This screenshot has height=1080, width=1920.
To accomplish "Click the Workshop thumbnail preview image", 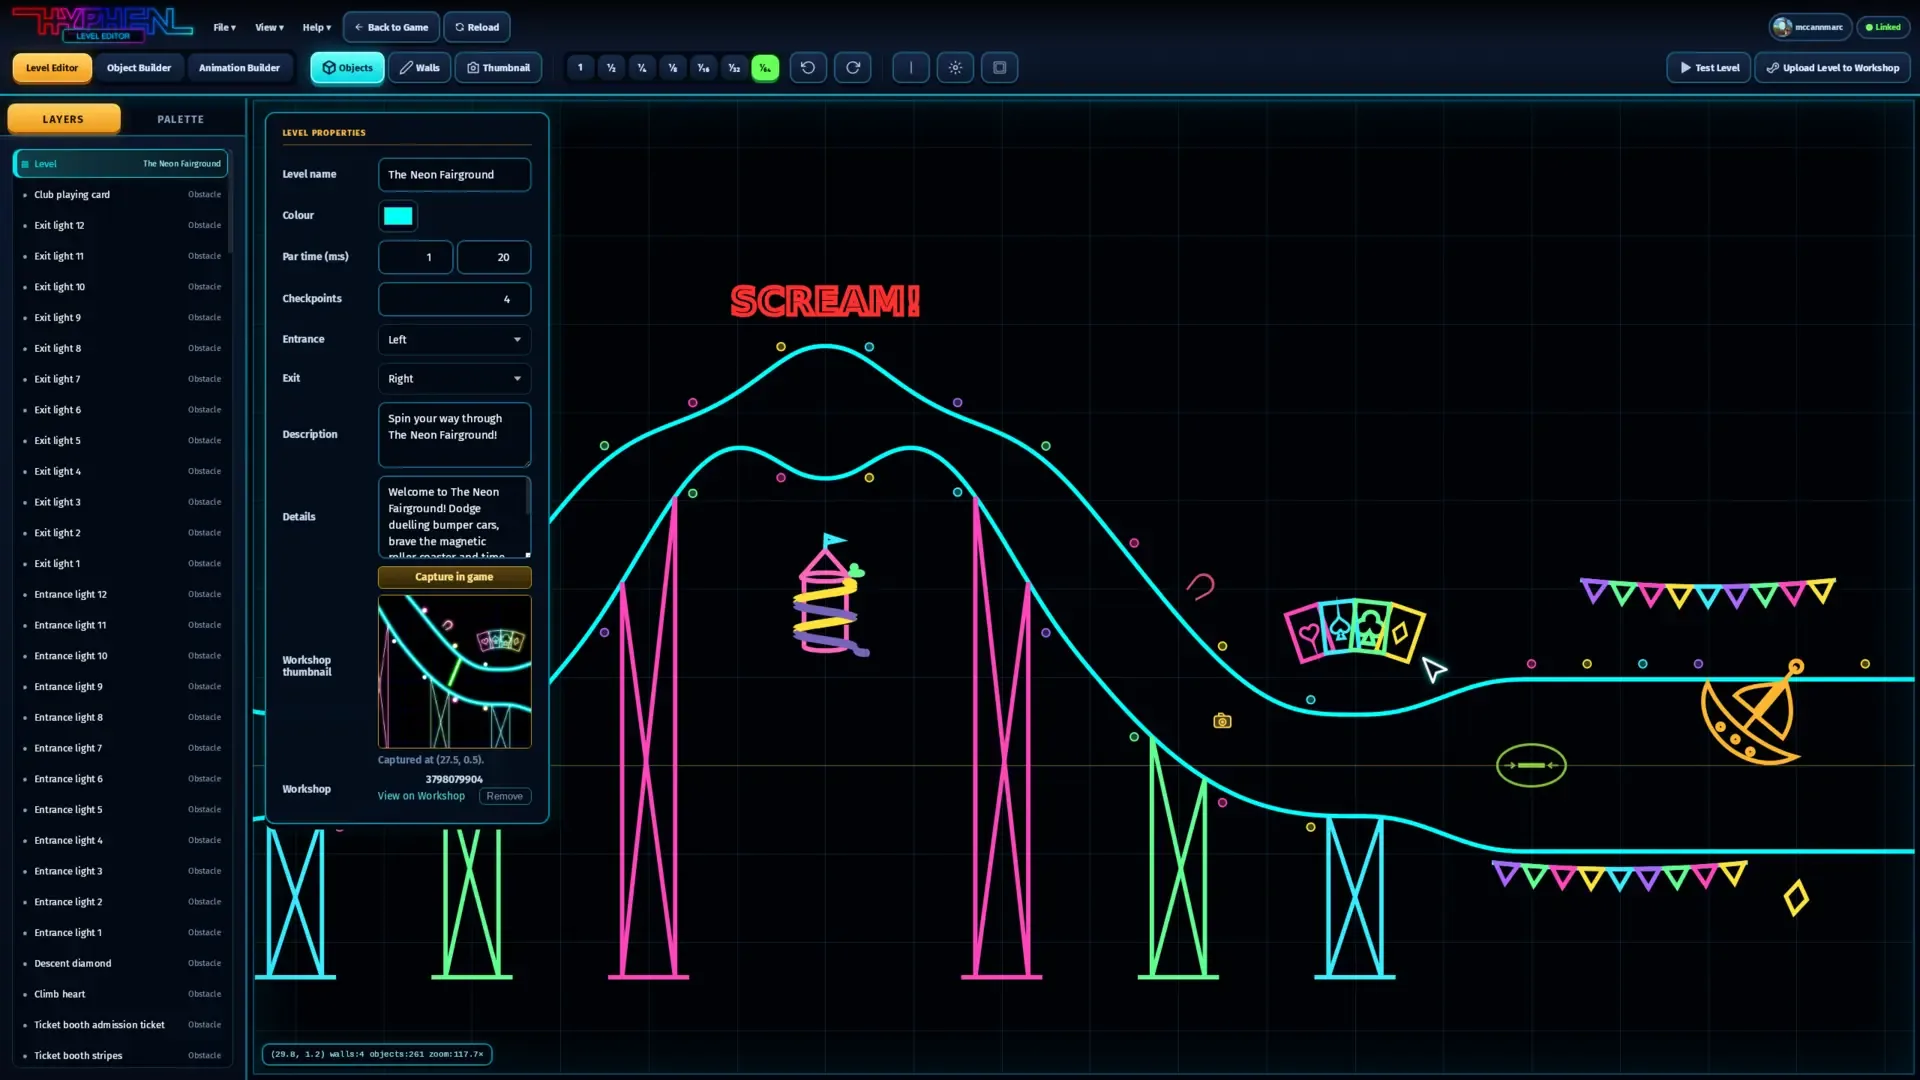I will (x=454, y=672).
